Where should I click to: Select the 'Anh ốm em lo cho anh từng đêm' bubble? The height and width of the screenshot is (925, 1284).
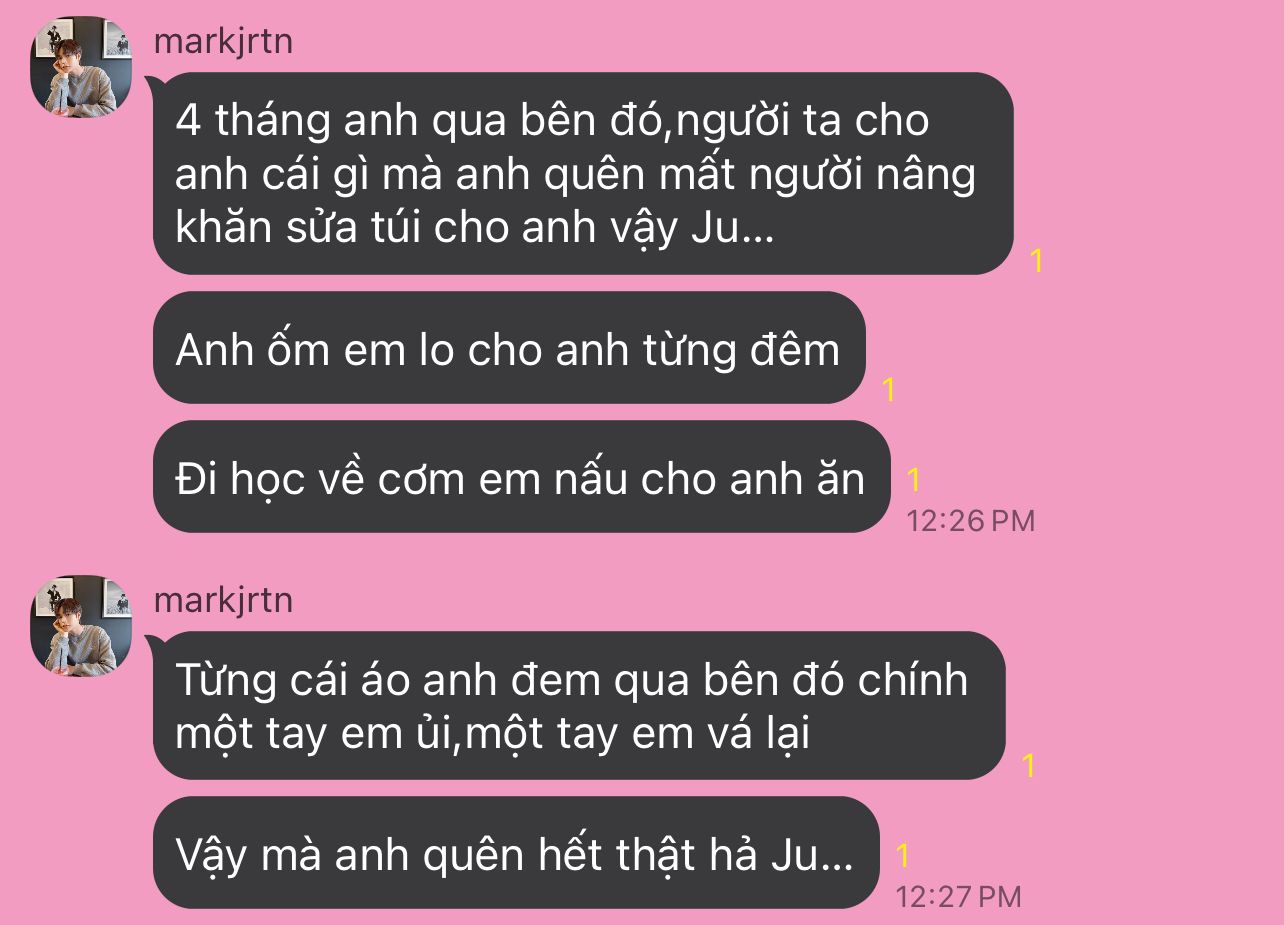point(508,348)
